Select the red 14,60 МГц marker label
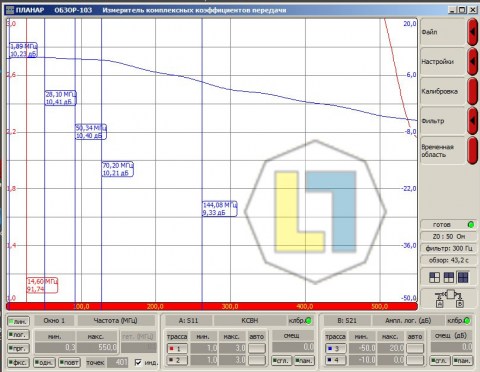This screenshot has width=480, height=372. click(42, 285)
